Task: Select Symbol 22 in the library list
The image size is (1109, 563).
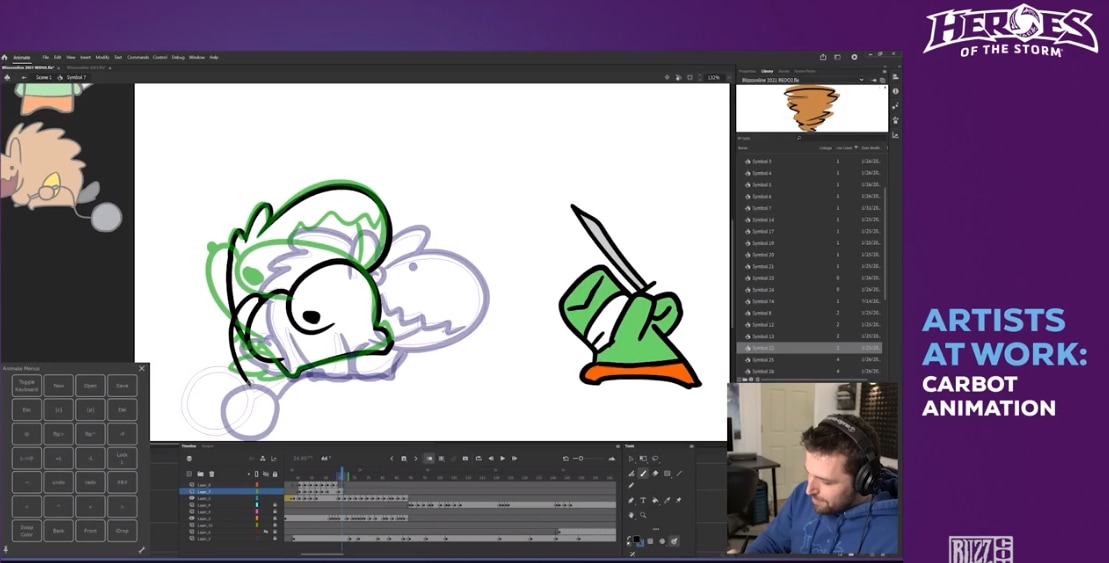Action: [810, 348]
